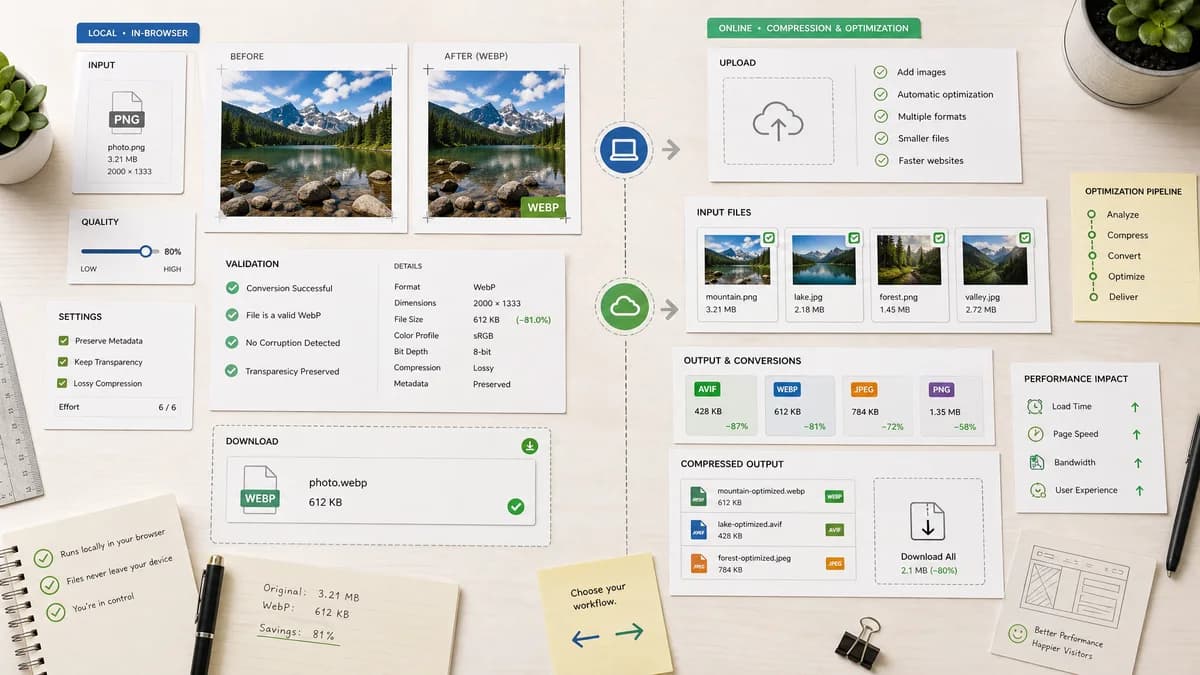Open the Before image preview
The image size is (1200, 675).
pyautogui.click(x=306, y=143)
